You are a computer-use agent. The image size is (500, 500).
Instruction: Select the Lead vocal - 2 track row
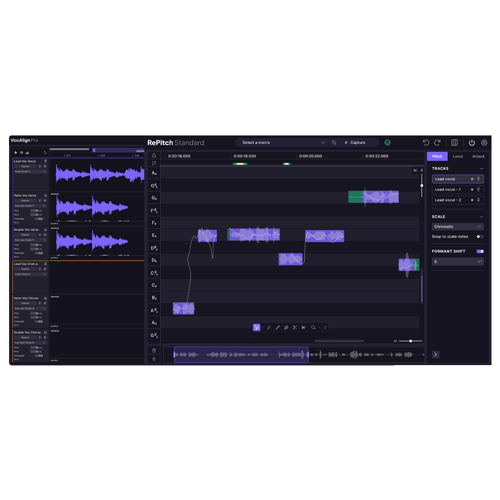click(458, 200)
